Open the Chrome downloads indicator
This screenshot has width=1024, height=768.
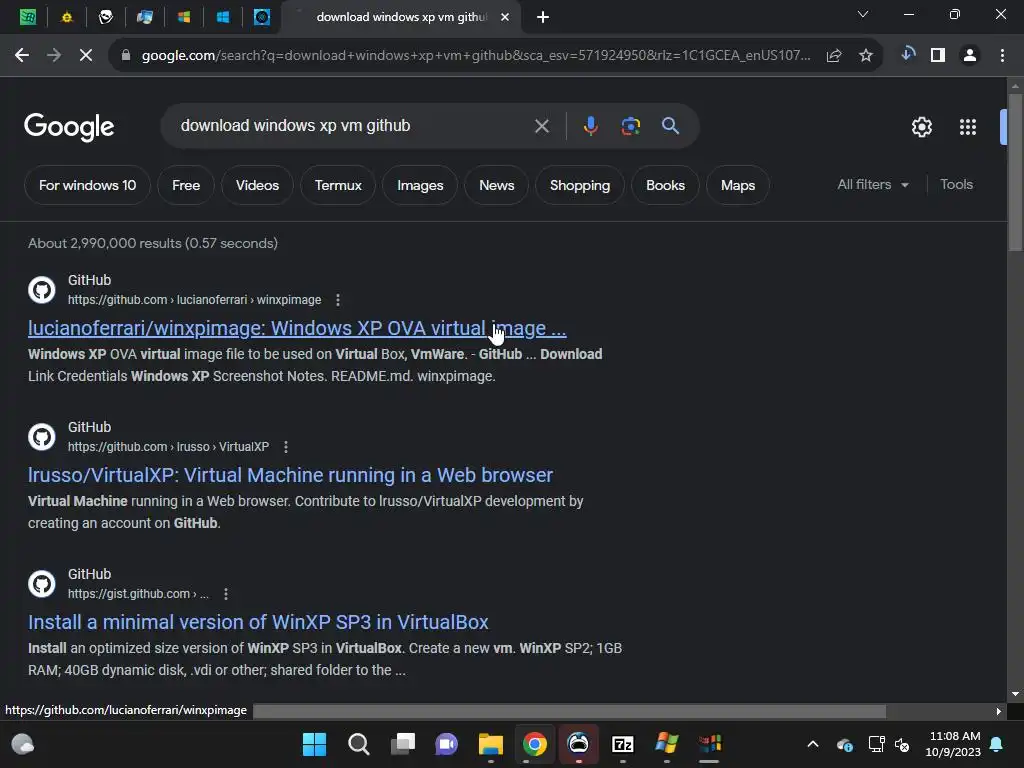(908, 54)
